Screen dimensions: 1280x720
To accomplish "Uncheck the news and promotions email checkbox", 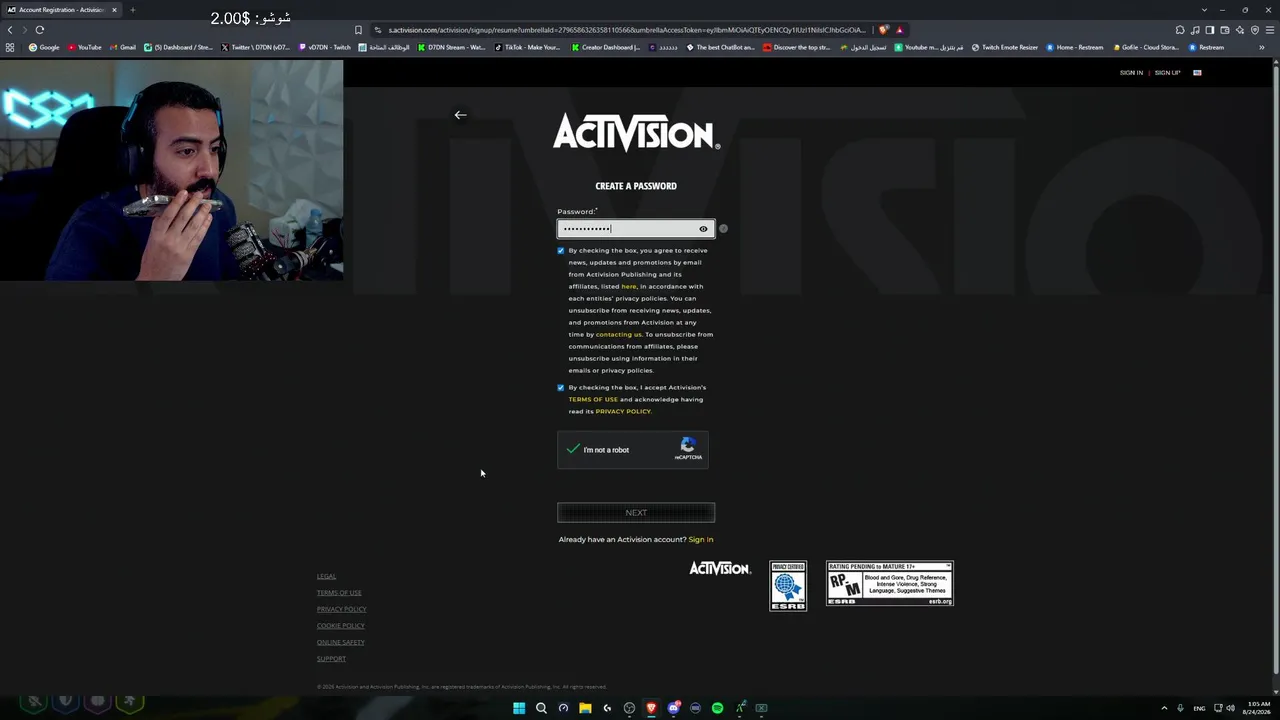I will [x=560, y=251].
